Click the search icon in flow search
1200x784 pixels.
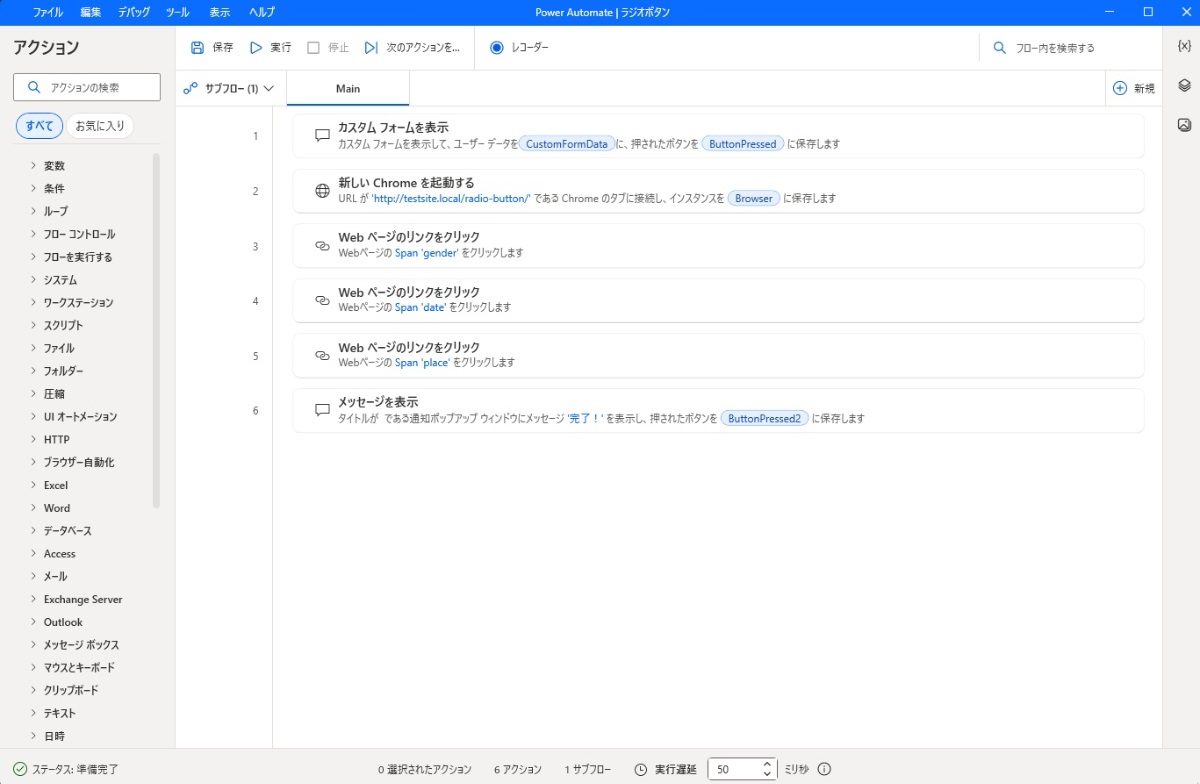999,47
